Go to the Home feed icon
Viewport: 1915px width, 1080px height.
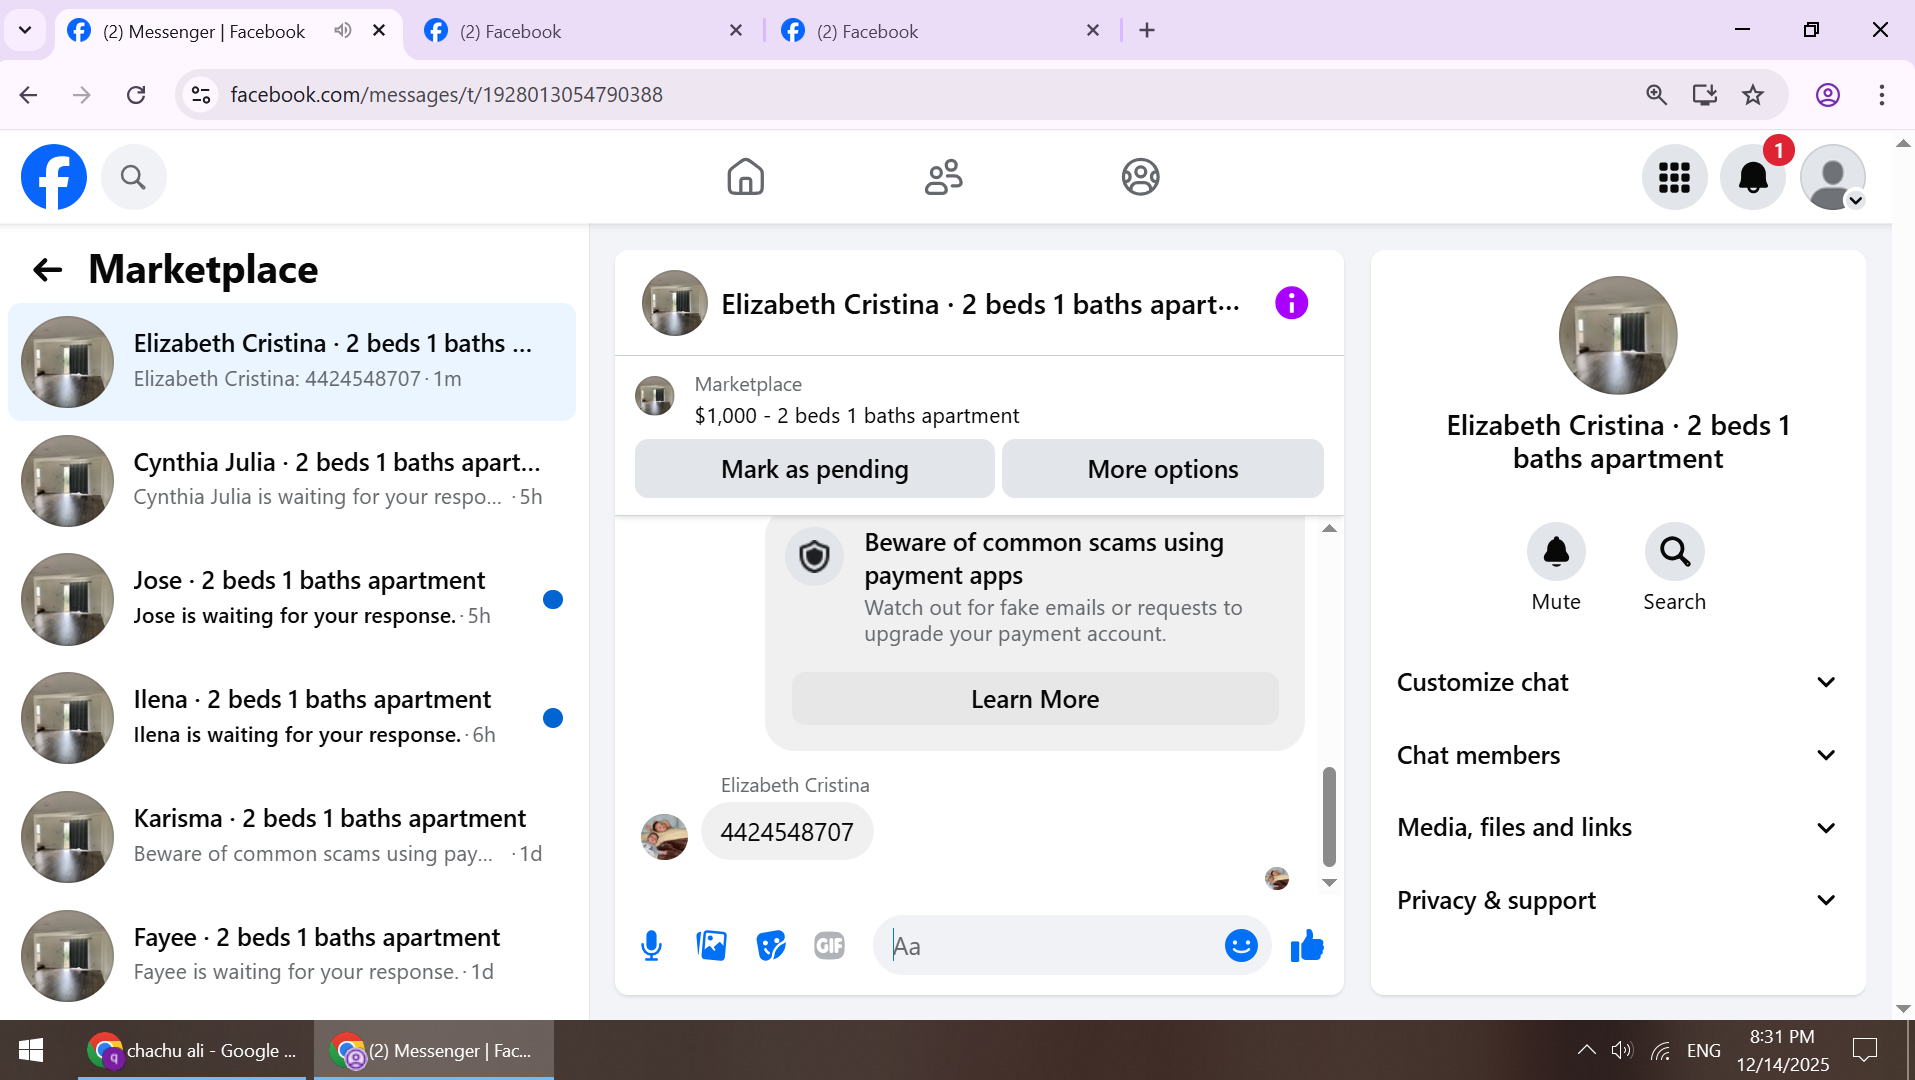tap(745, 177)
